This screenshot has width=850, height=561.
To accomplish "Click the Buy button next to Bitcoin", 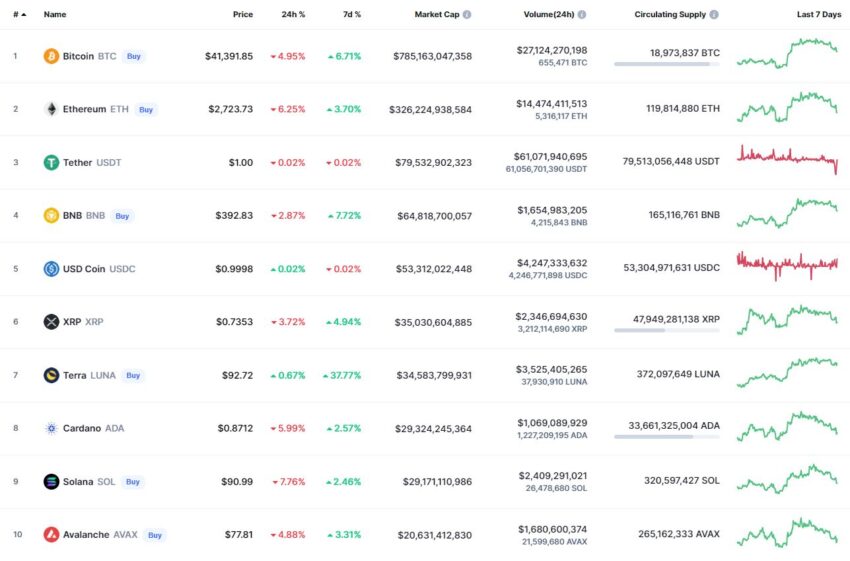I will (x=133, y=56).
